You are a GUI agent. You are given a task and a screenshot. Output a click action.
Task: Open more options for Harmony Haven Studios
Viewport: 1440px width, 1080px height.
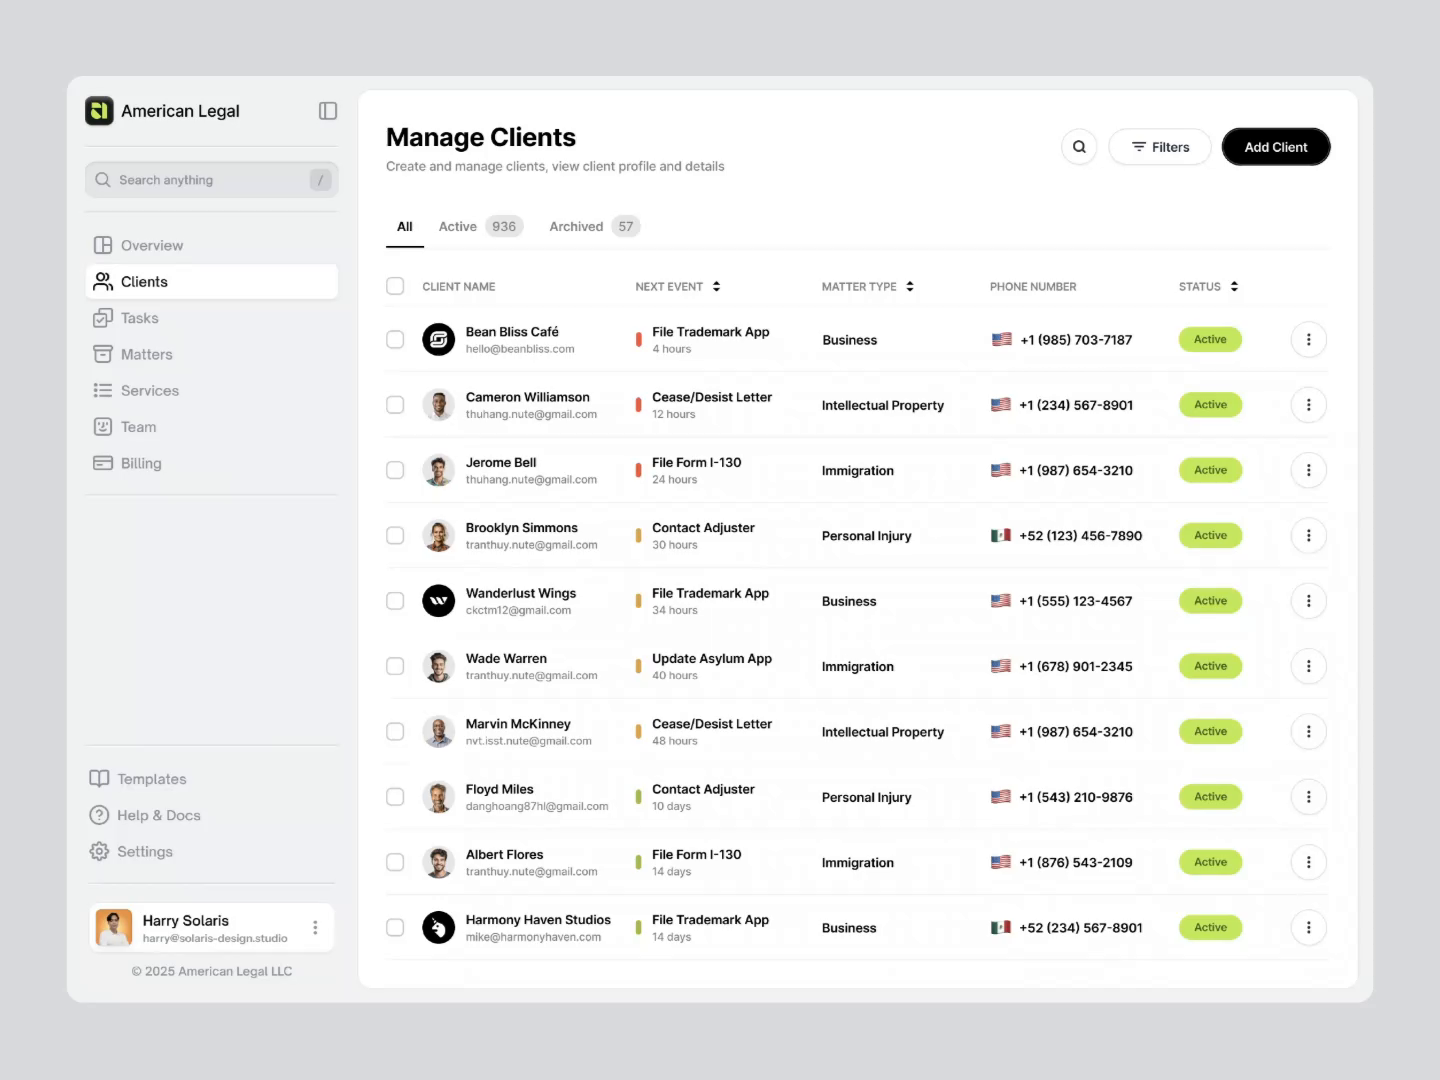(1308, 928)
